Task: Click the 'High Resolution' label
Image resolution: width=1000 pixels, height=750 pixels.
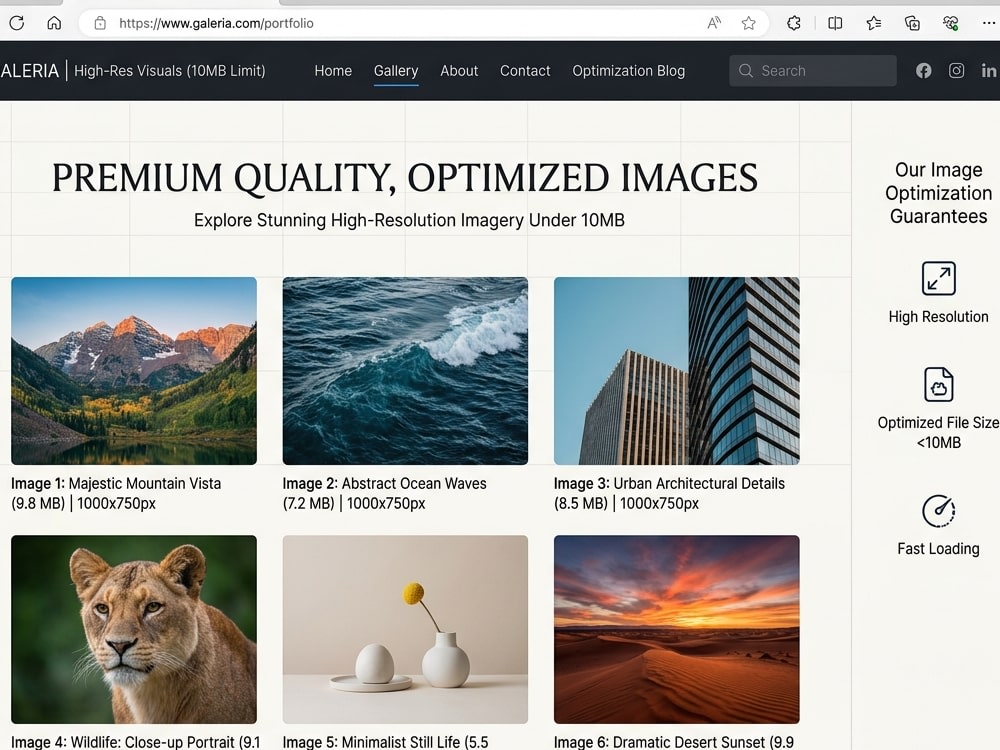Action: (x=939, y=316)
